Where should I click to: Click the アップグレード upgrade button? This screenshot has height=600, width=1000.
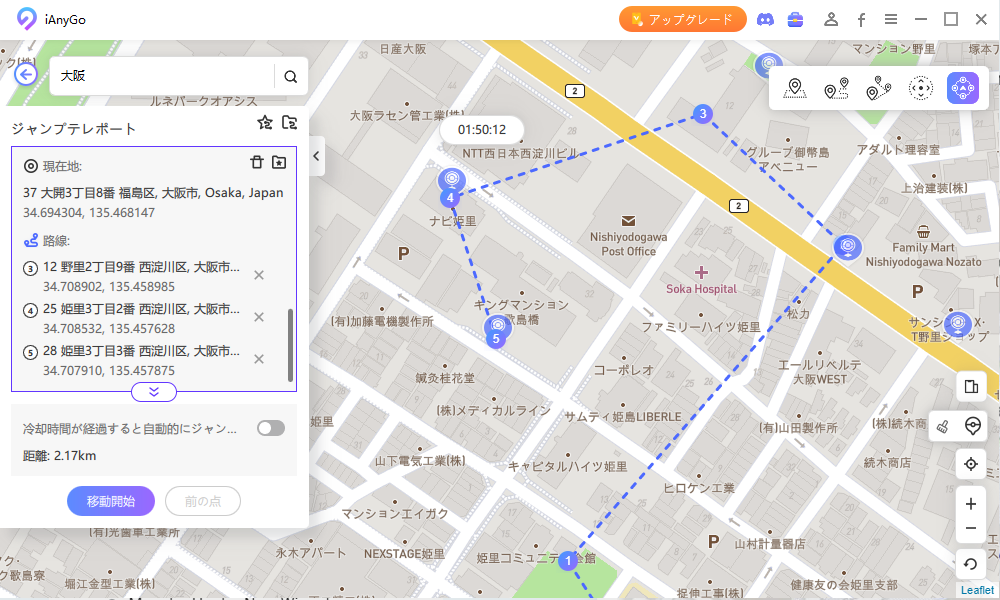[683, 19]
